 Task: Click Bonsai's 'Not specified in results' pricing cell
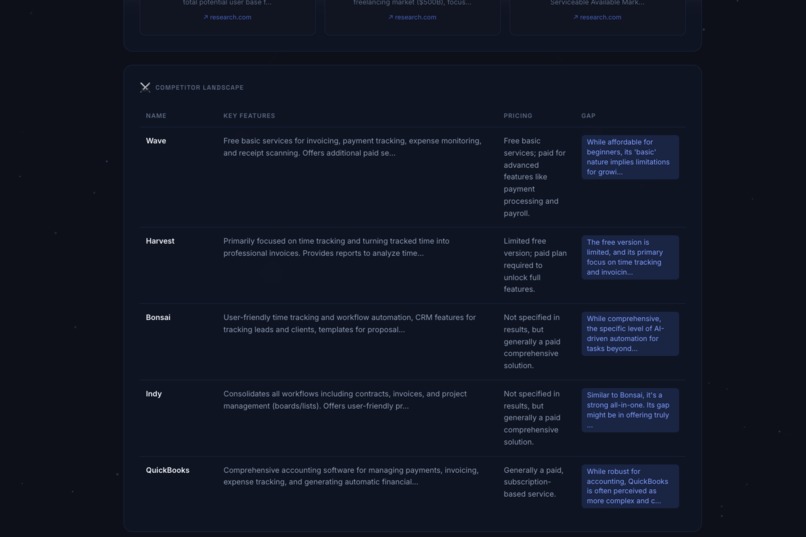tap(532, 342)
